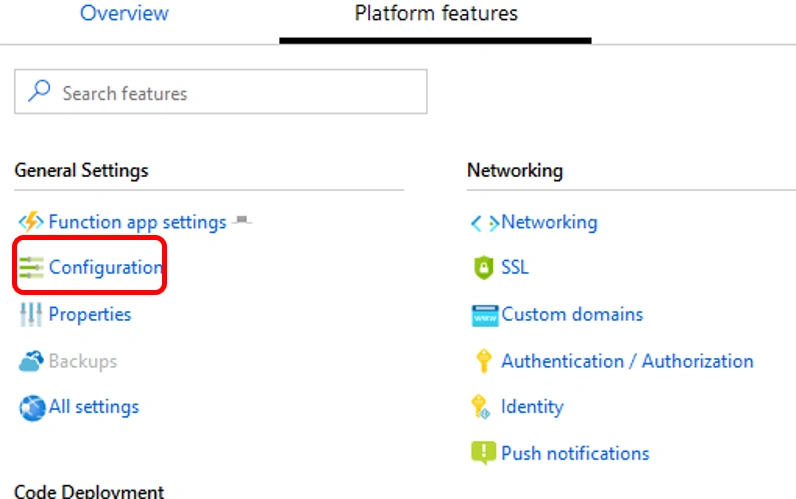This screenshot has width=796, height=499.
Task: Click the Networking section heading
Action: (515, 171)
